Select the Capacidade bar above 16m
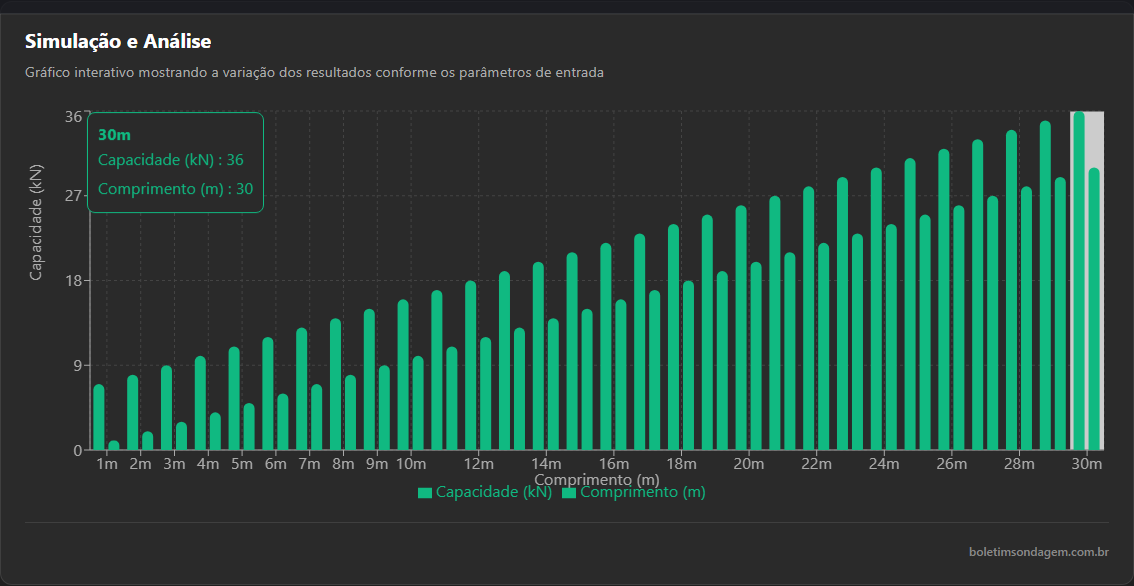Viewport: 1134px width, 586px height. (606, 348)
